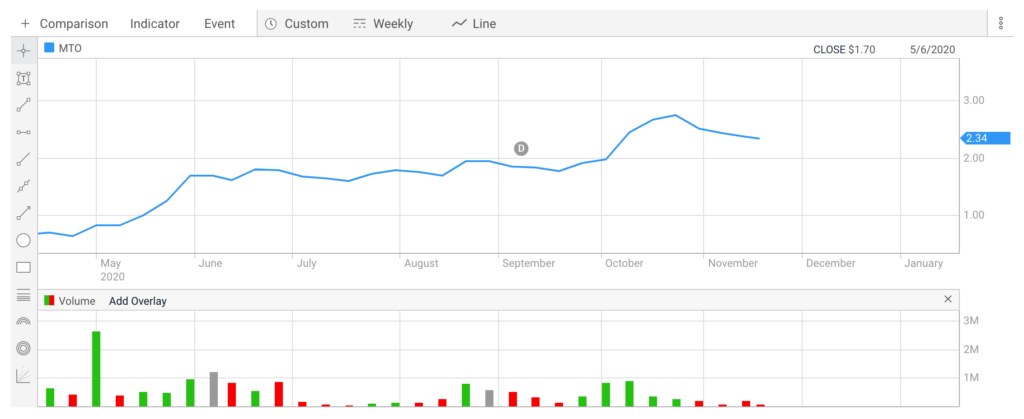Open the three-dot chart options menu

click(x=1001, y=23)
